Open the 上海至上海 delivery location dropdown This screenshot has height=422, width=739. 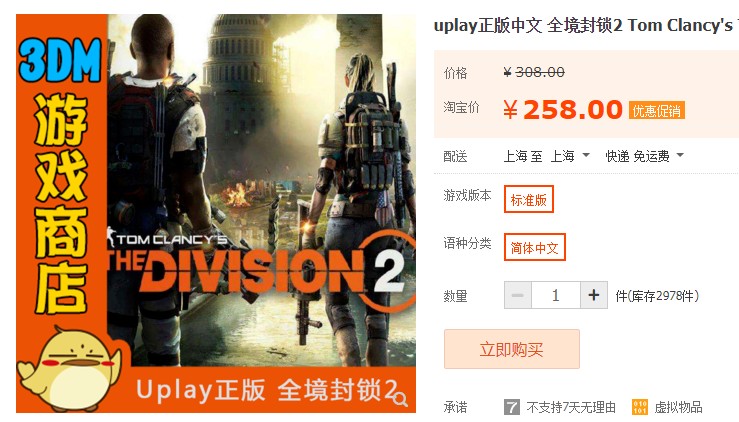pos(547,156)
